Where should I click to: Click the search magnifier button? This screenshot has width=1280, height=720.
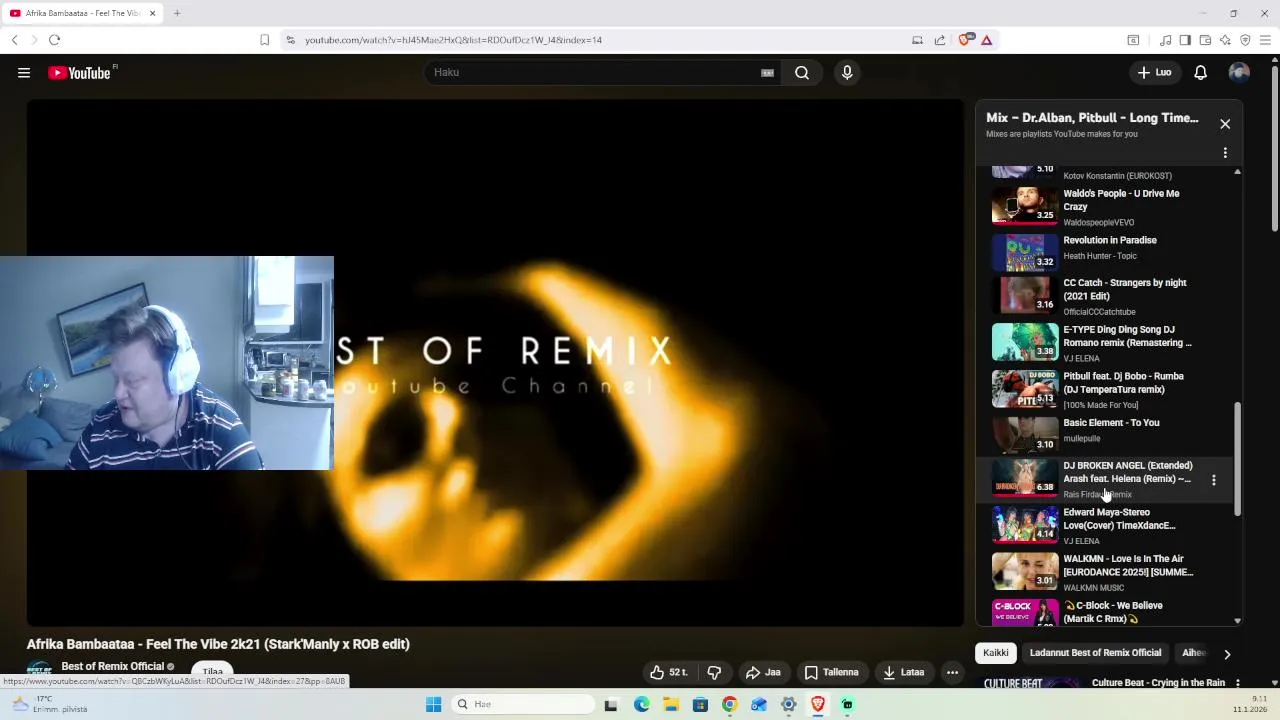[802, 73]
